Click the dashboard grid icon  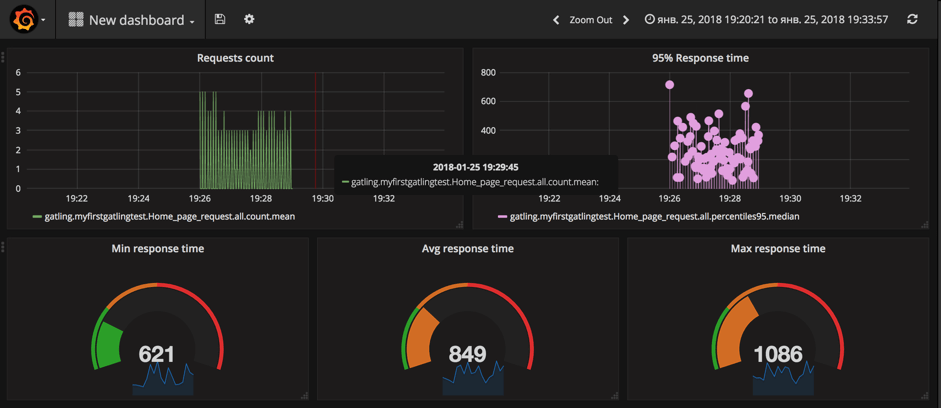tap(76, 20)
